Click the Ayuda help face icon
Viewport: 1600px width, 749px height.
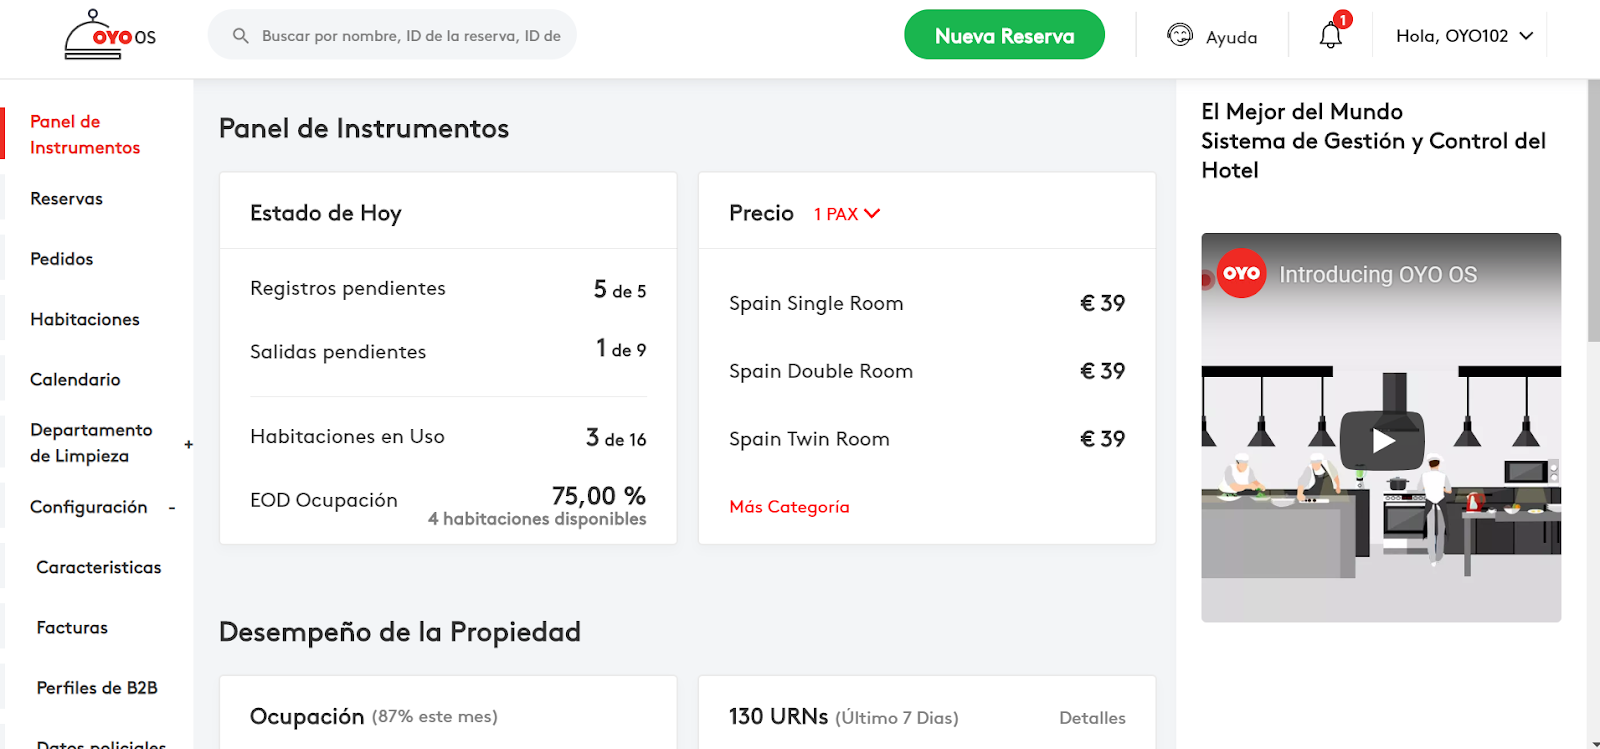tap(1180, 35)
